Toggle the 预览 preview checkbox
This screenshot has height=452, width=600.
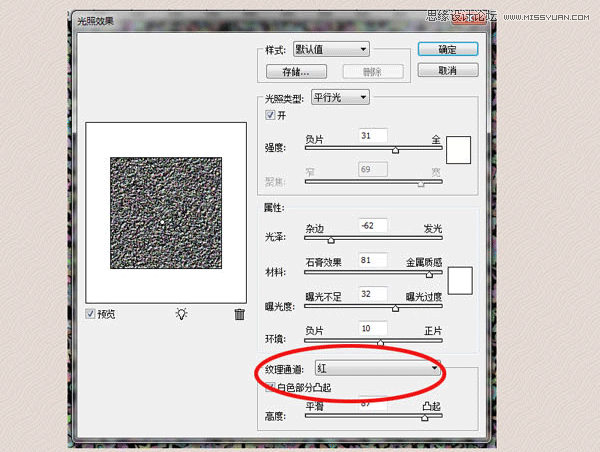(x=91, y=314)
